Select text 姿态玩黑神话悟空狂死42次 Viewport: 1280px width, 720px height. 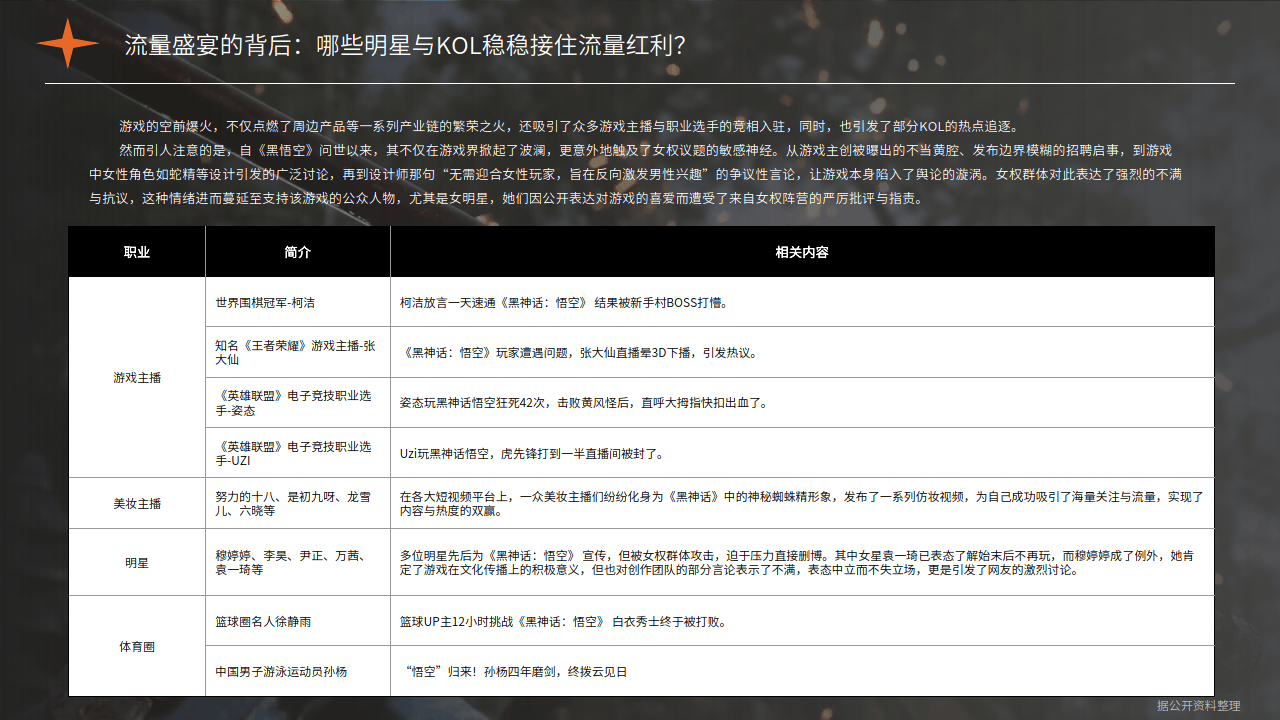click(x=583, y=403)
